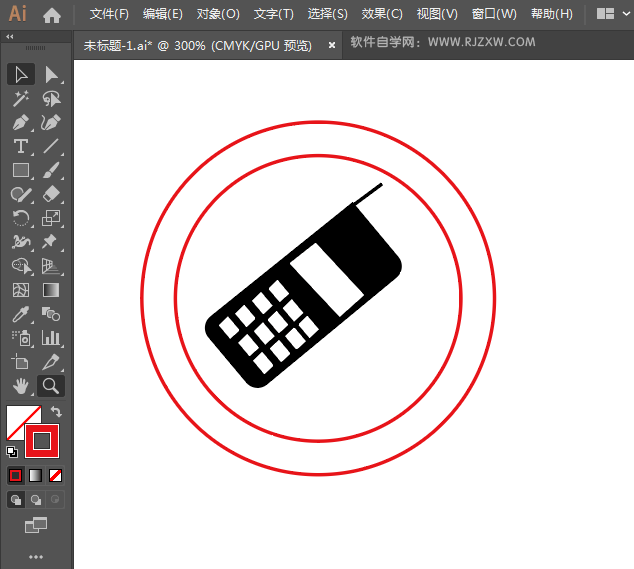Select the Direct Selection tool
634x569 pixels.
click(x=51, y=74)
